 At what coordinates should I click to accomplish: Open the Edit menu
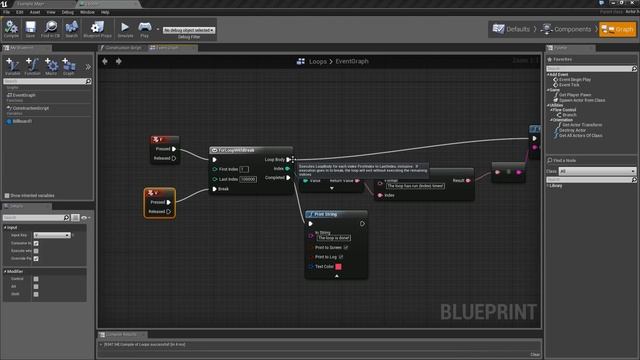(19, 12)
